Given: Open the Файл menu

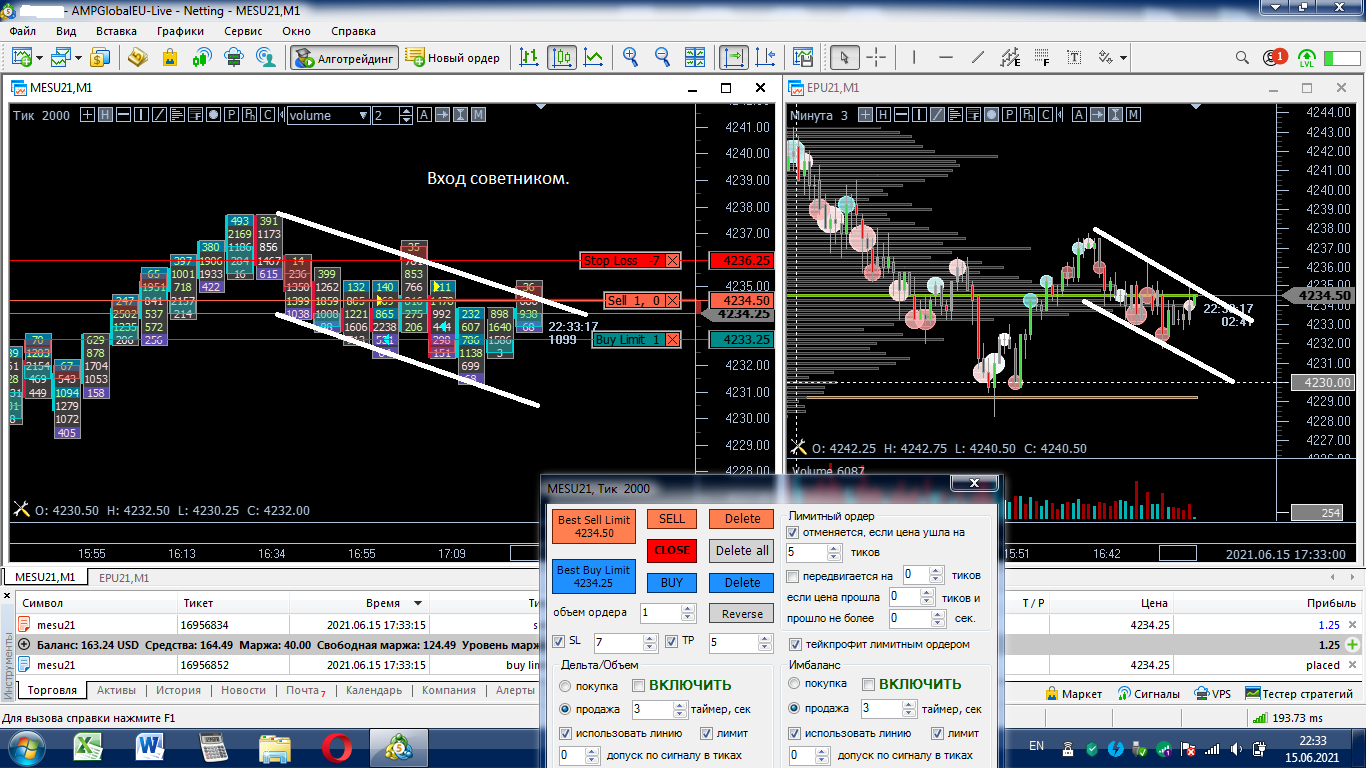Looking at the screenshot, I should (23, 31).
